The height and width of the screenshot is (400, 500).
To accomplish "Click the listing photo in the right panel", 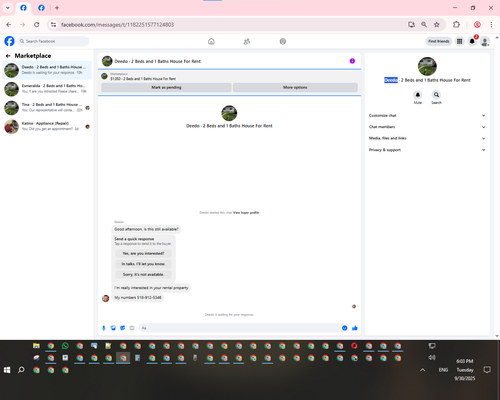I will [427, 66].
